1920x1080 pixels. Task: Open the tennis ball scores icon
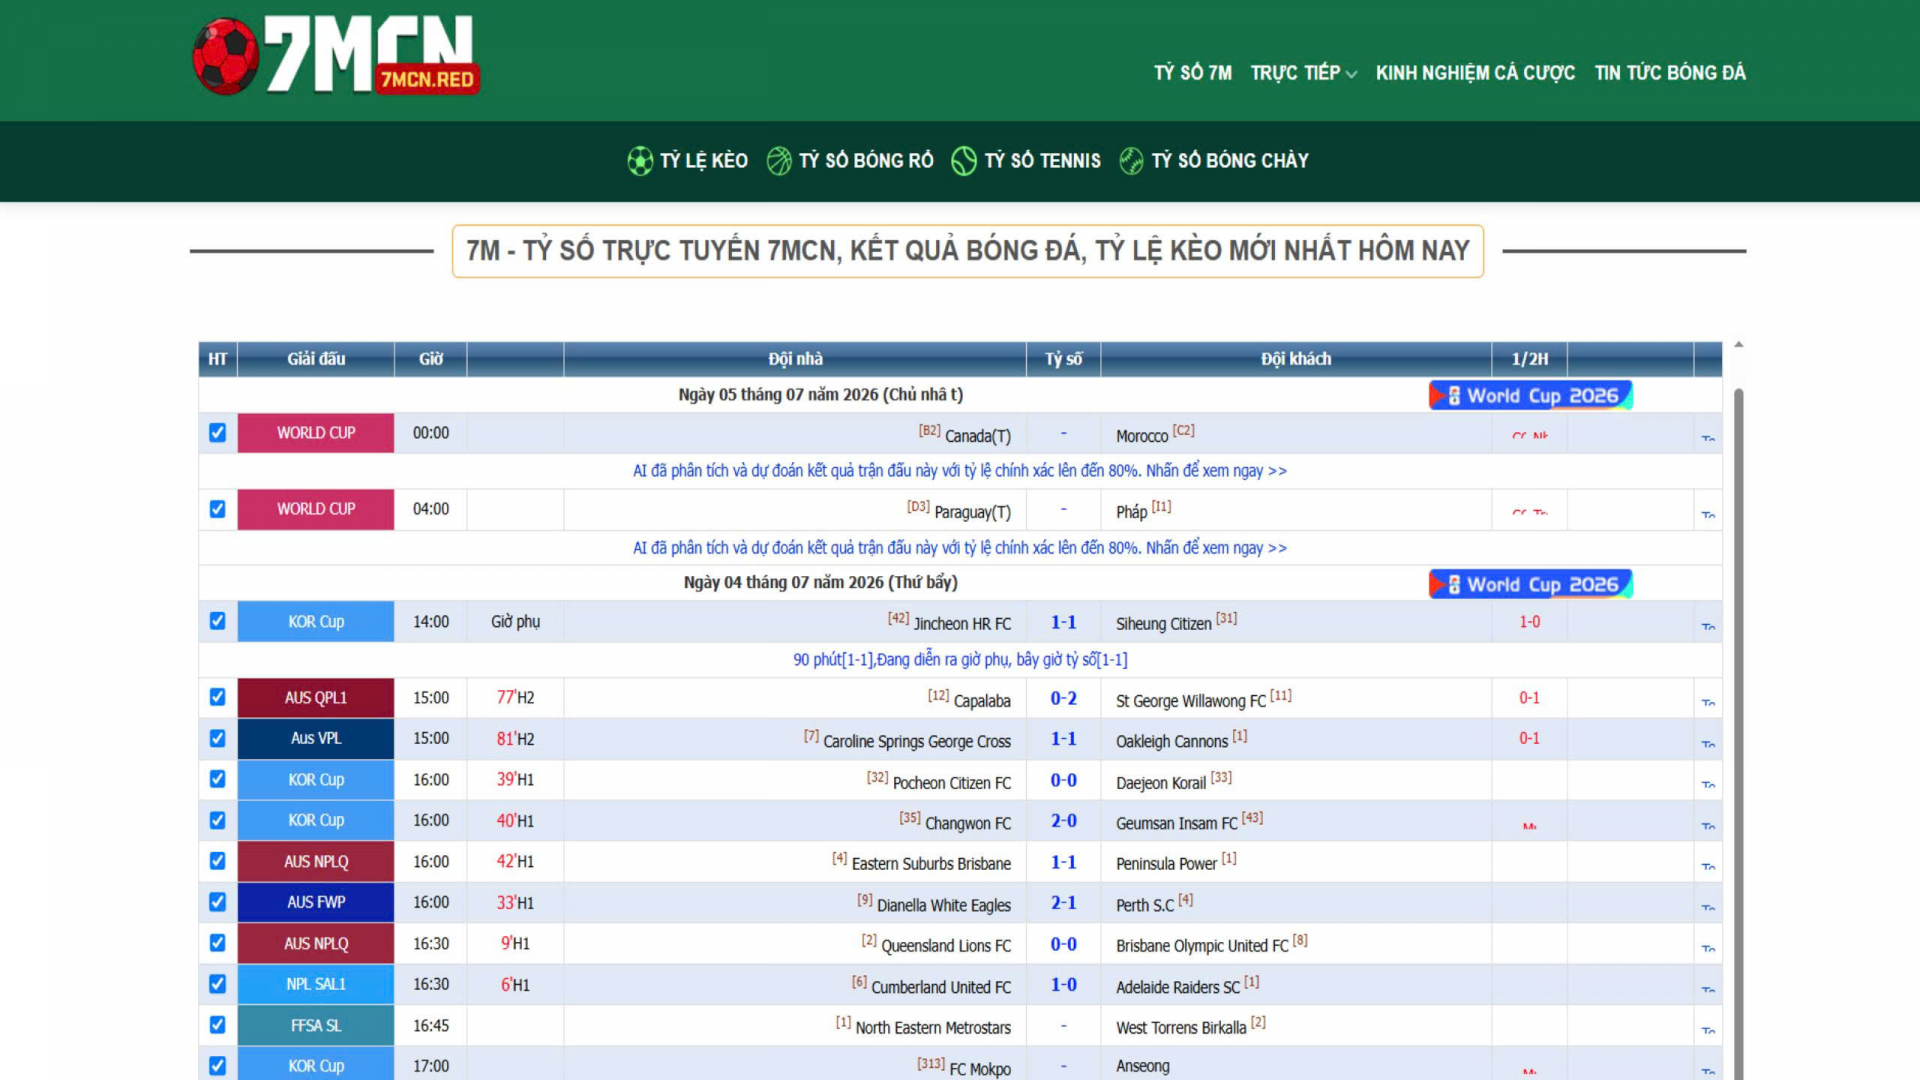tap(964, 161)
